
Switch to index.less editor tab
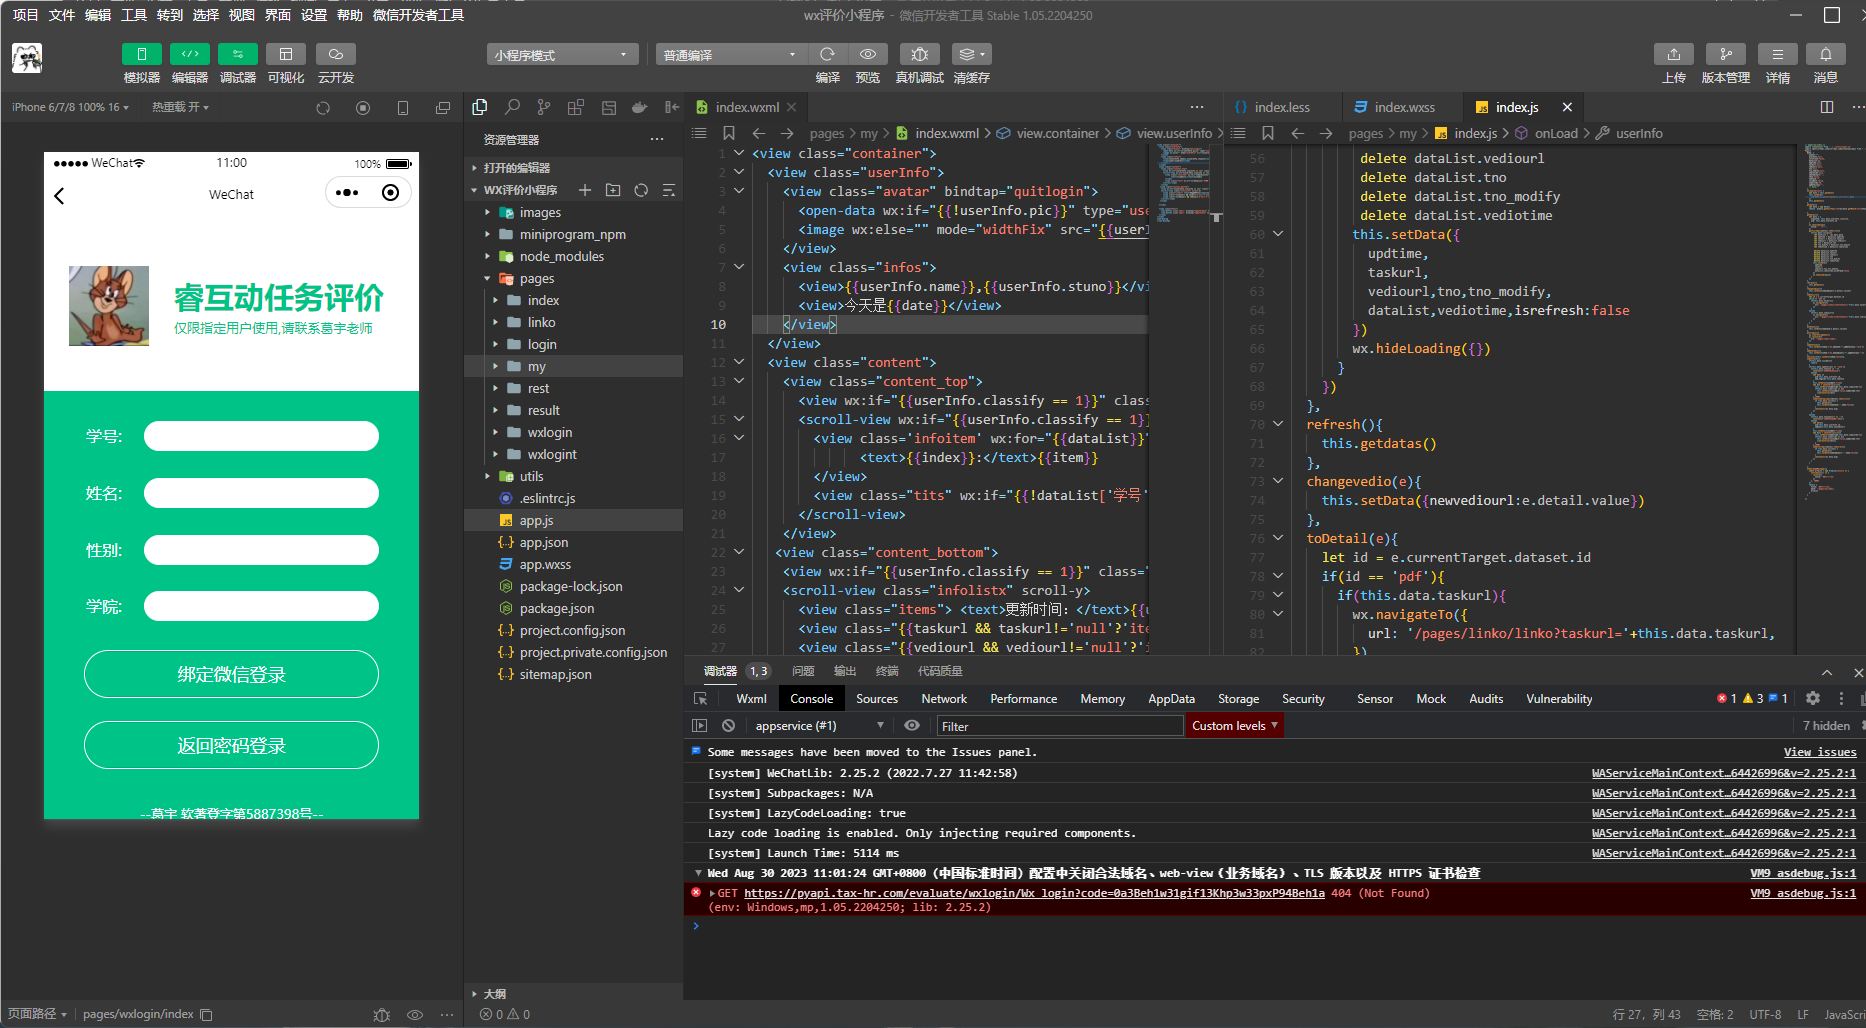click(1282, 107)
